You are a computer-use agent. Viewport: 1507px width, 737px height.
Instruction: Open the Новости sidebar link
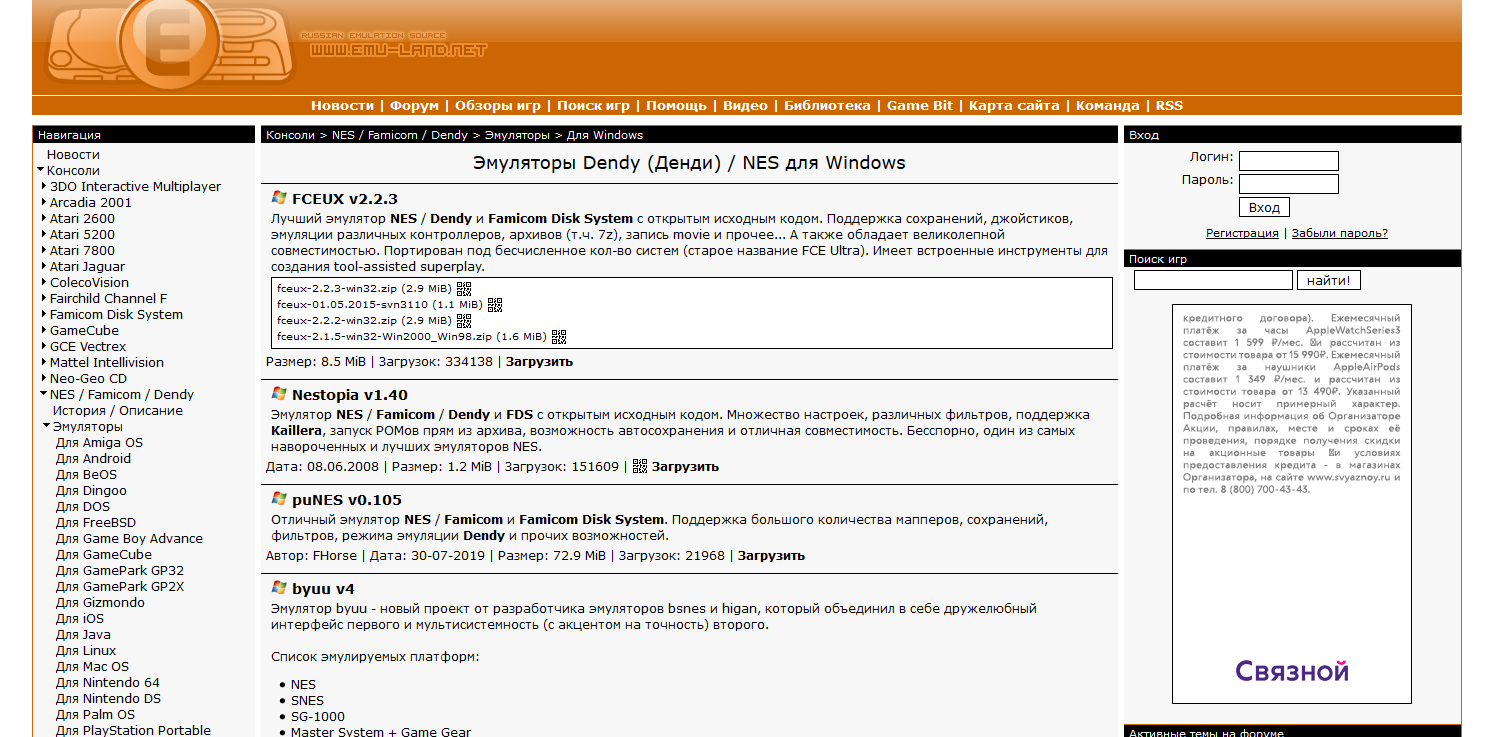click(73, 154)
